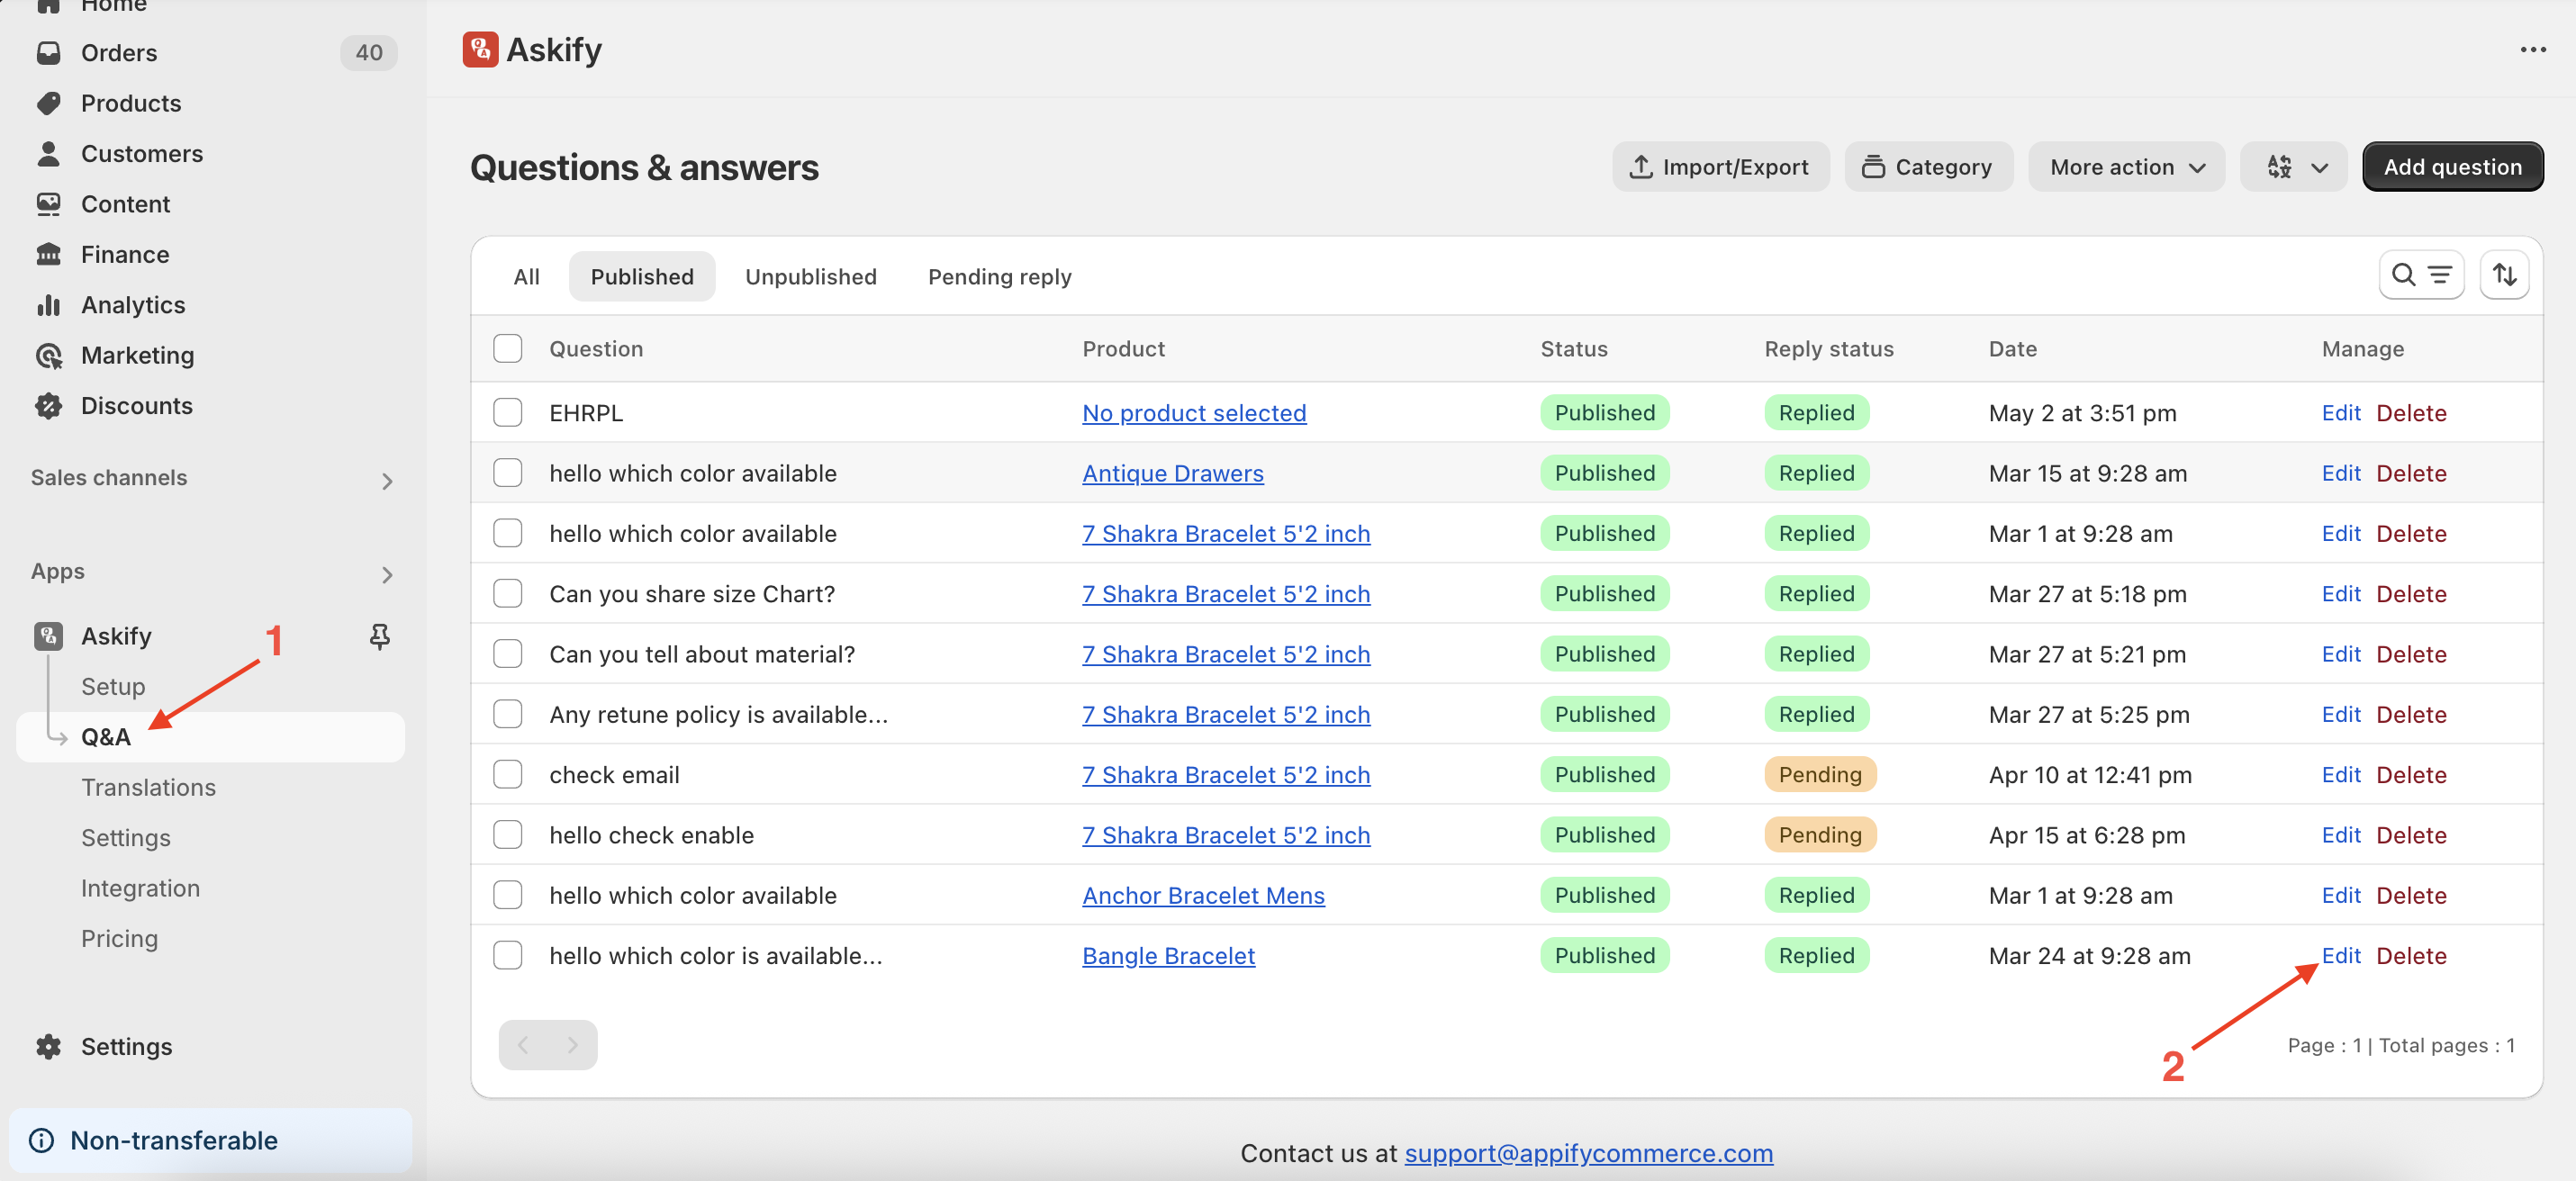This screenshot has height=1181, width=2576.
Task: Open the More action dropdown
Action: pyautogui.click(x=2126, y=167)
